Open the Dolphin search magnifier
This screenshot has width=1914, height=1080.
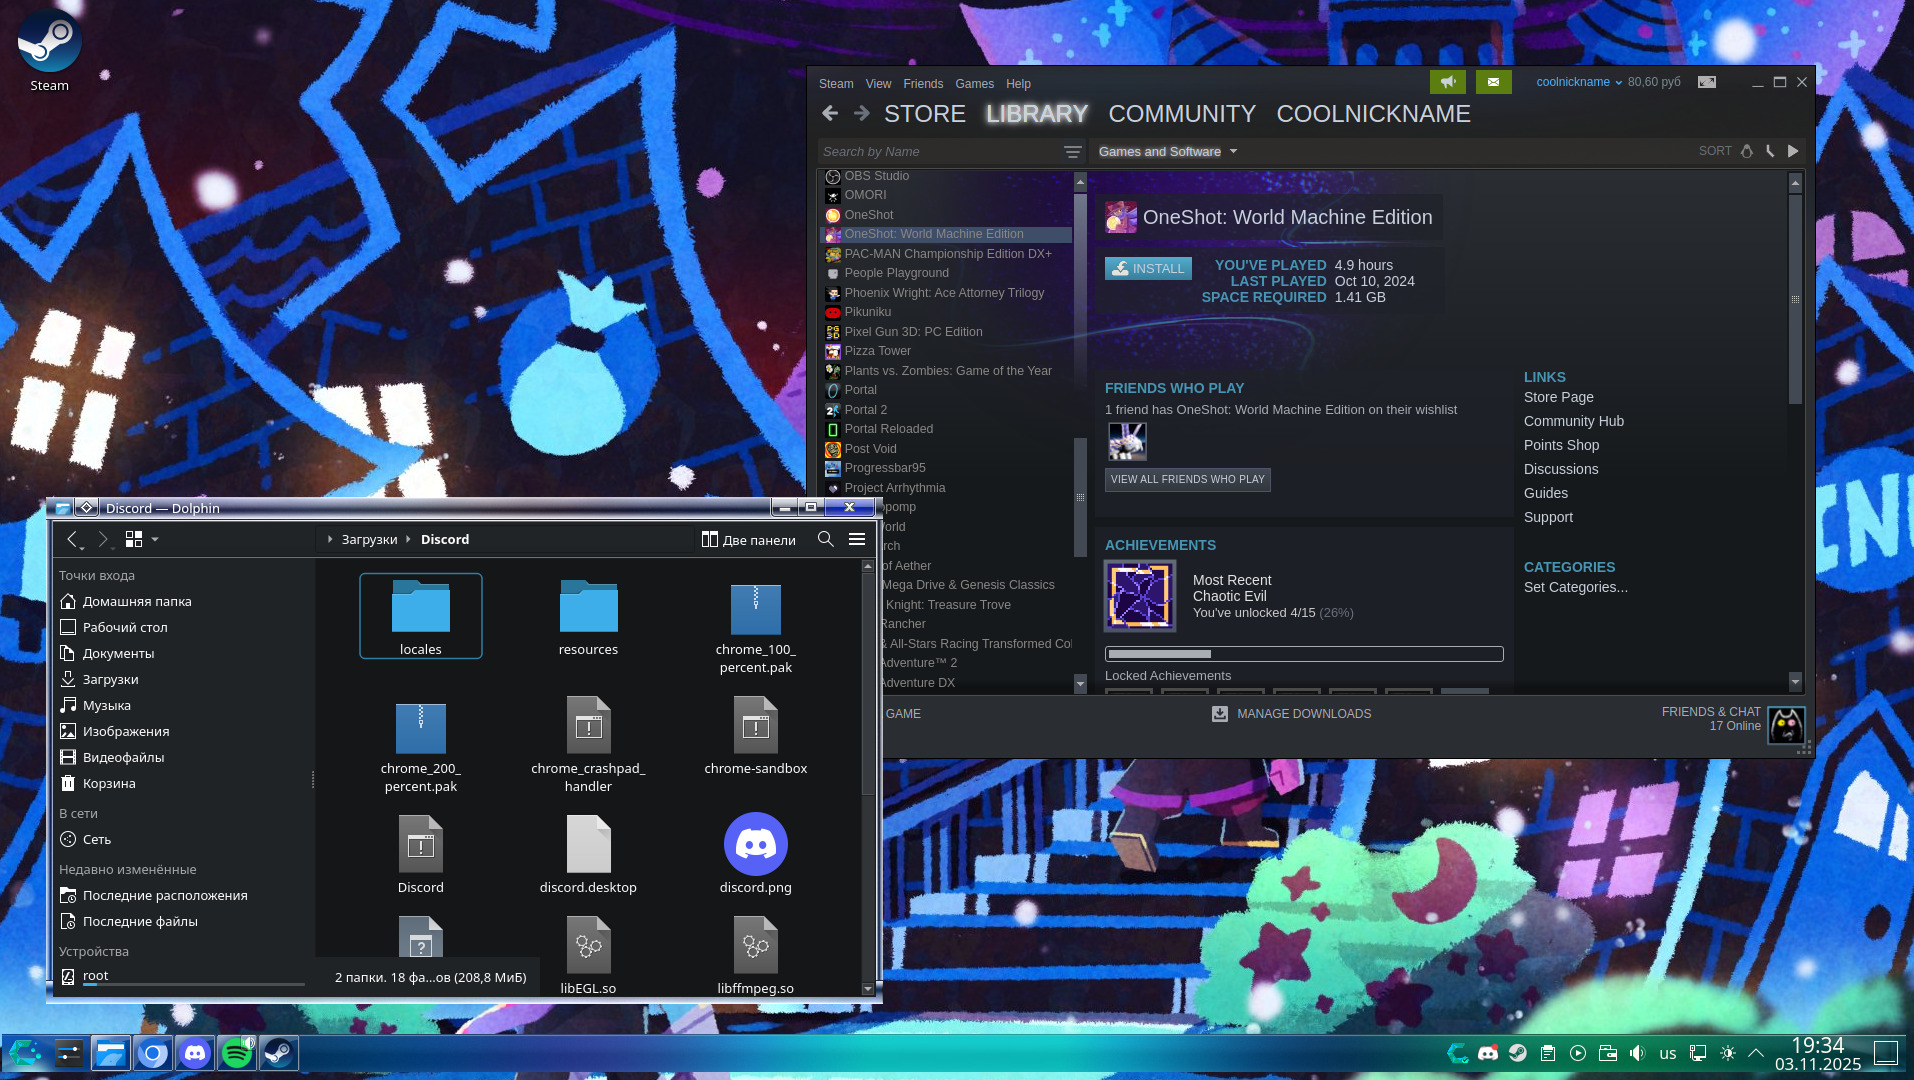[825, 539]
